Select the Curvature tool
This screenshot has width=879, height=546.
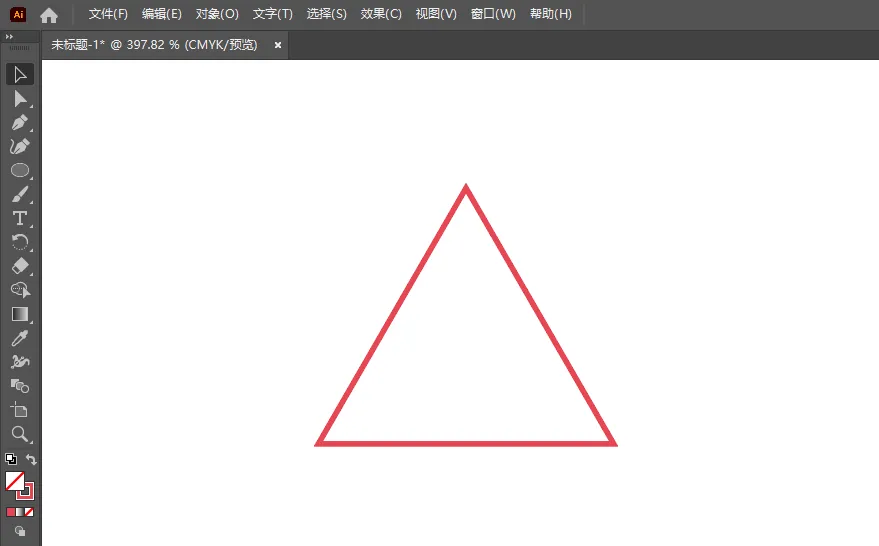[20, 146]
